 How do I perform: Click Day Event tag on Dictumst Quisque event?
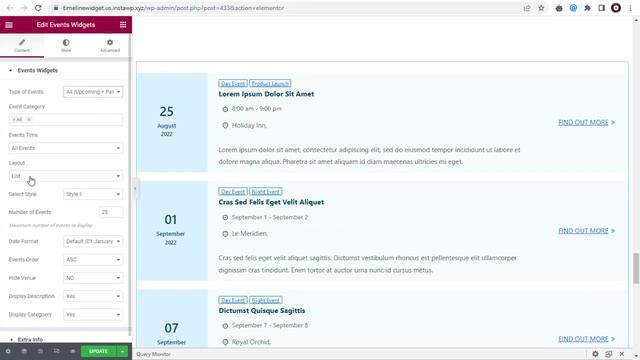[233, 300]
